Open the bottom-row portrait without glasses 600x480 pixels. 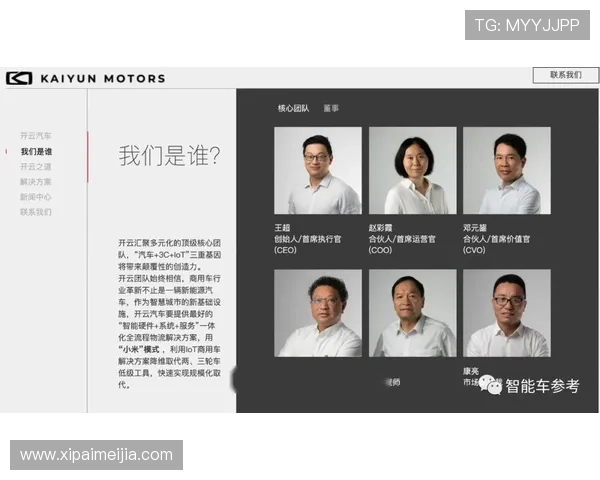click(x=412, y=313)
